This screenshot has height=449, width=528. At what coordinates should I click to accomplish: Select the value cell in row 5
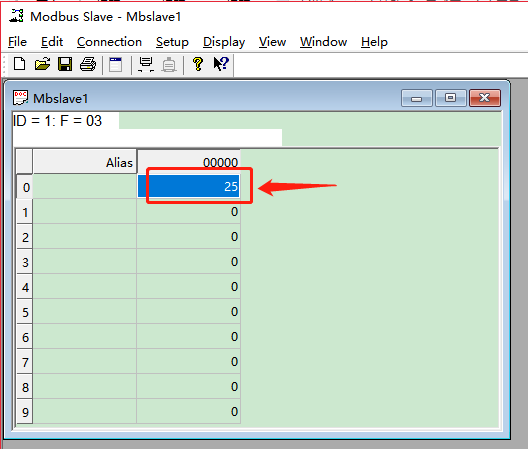pos(189,311)
